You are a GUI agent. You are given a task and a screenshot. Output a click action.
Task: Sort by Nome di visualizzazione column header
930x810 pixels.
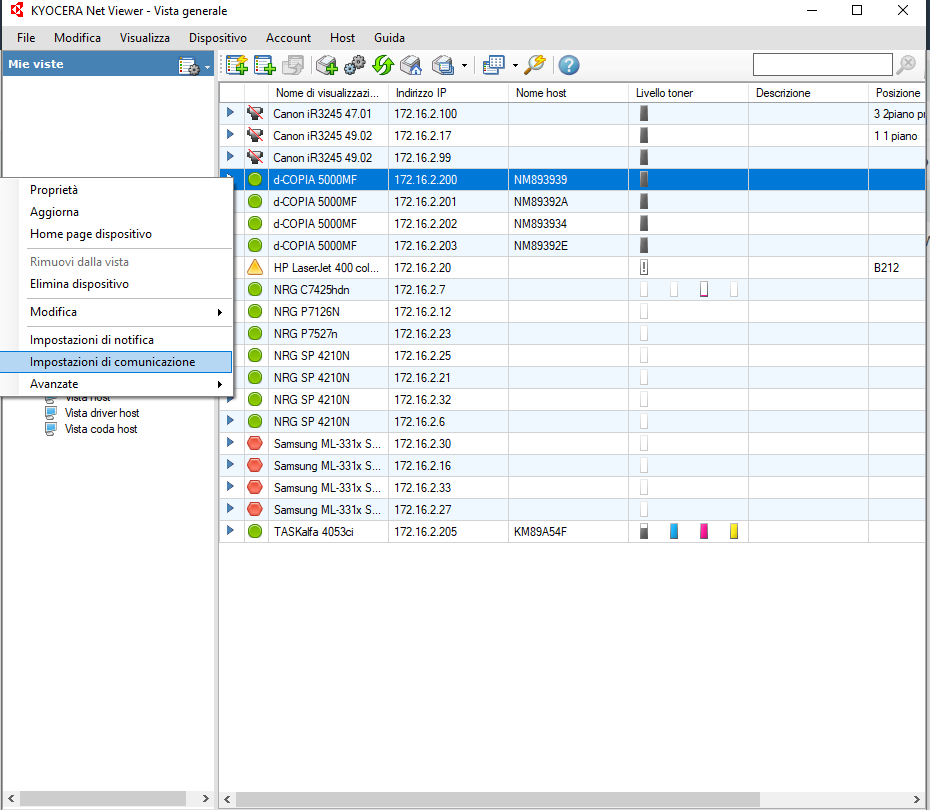(329, 93)
